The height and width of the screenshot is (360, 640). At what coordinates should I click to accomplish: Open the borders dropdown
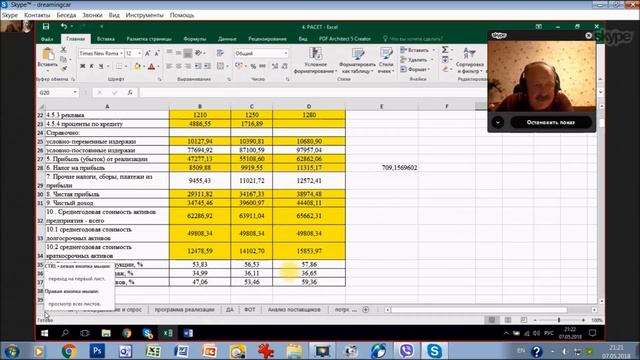pyautogui.click(x=125, y=67)
